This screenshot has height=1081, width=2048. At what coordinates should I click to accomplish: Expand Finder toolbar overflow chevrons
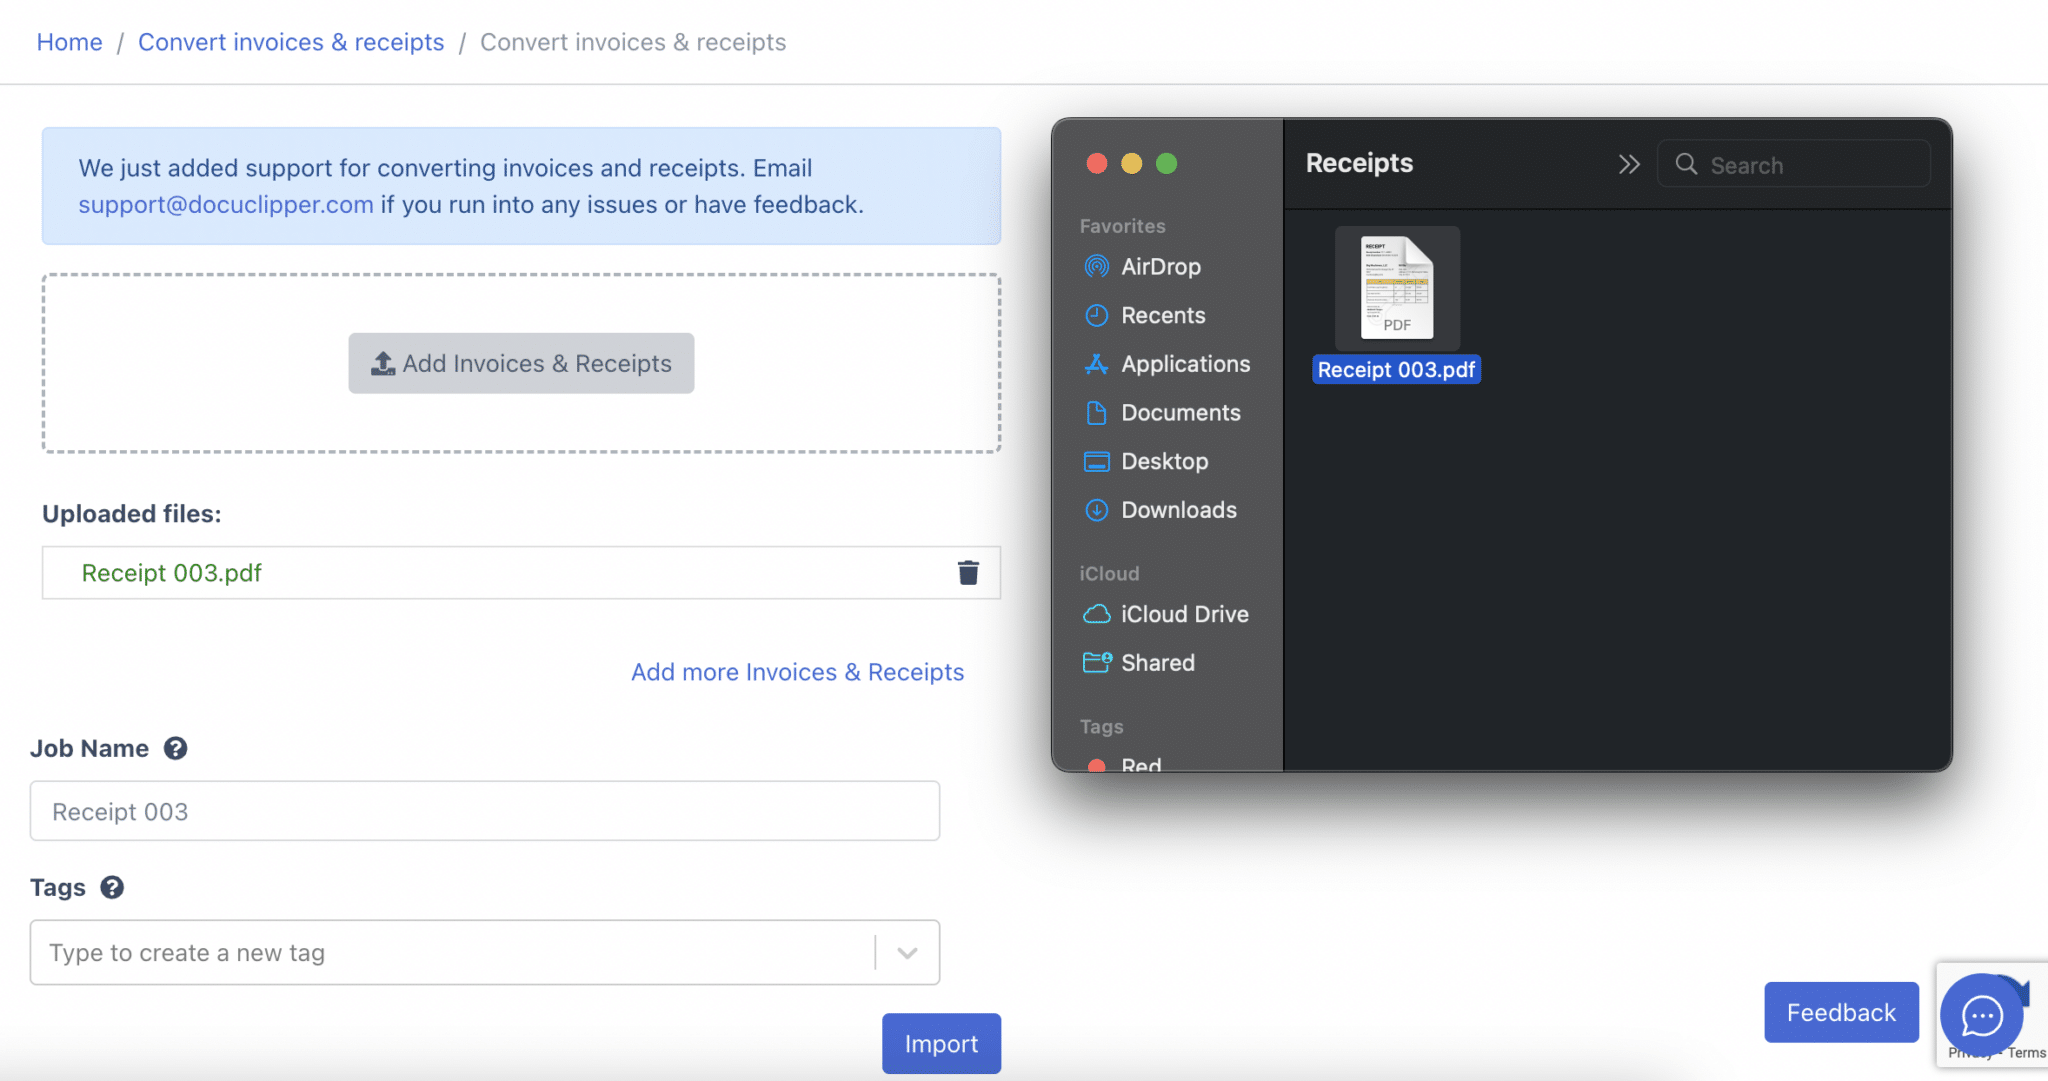1629,164
